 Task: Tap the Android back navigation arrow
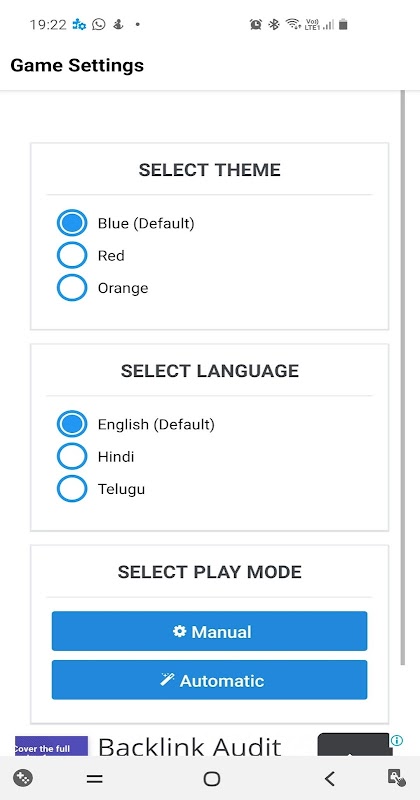click(x=330, y=779)
